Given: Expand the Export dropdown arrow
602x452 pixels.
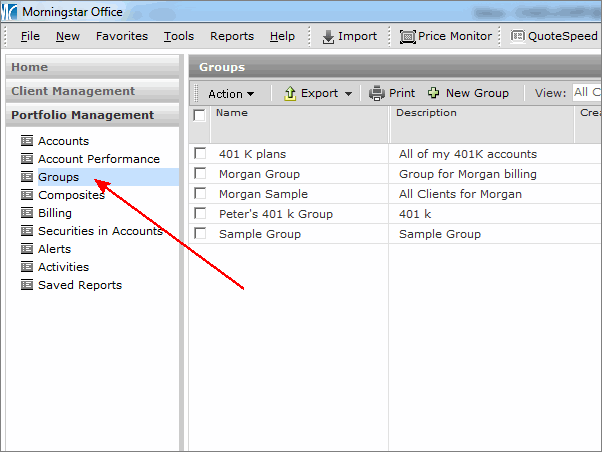Looking at the screenshot, I should pos(349,93).
